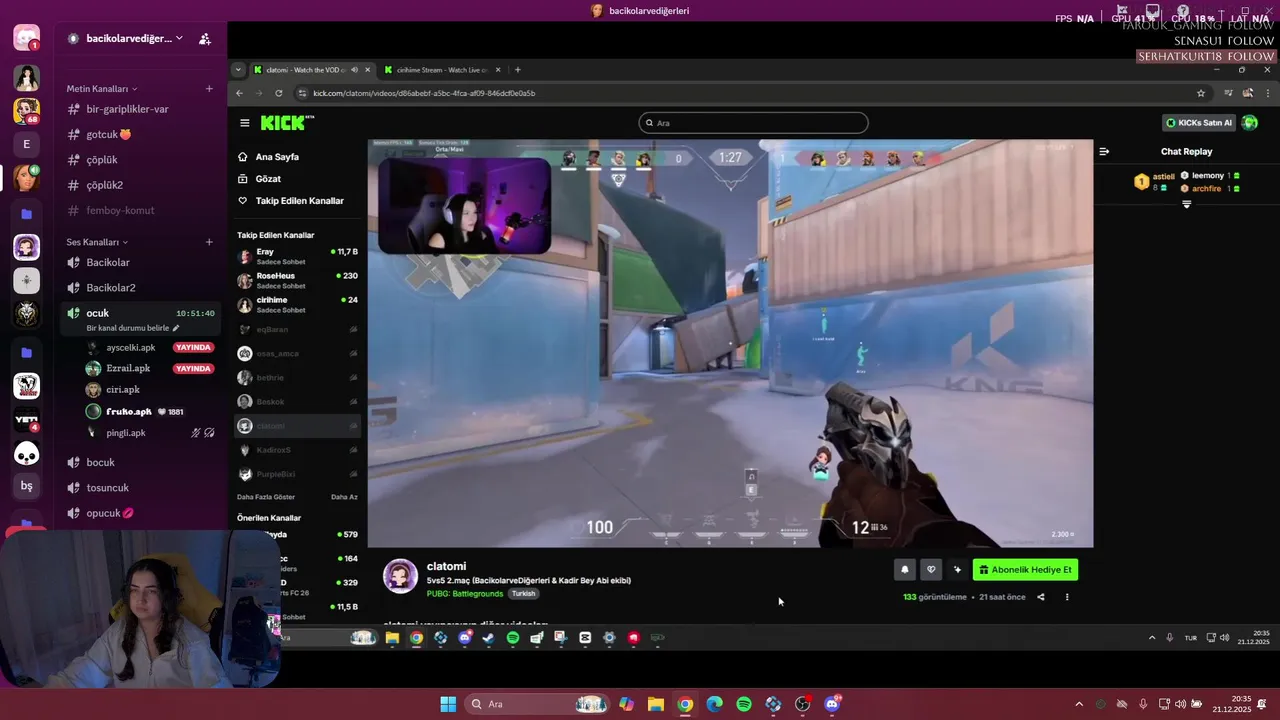The height and width of the screenshot is (720, 1280).
Task: Collapse Chat Replay panel with arrow icon
Action: [x=1104, y=152]
